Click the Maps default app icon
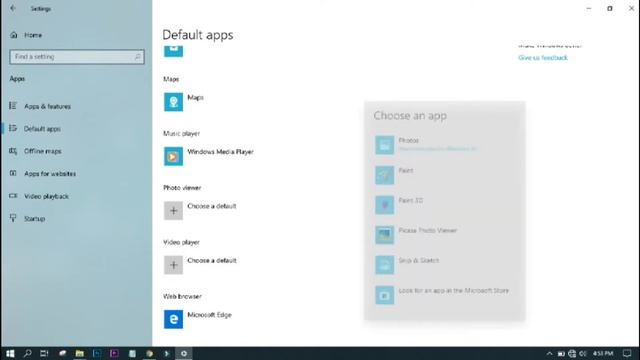This screenshot has width=640, height=360. (x=173, y=102)
